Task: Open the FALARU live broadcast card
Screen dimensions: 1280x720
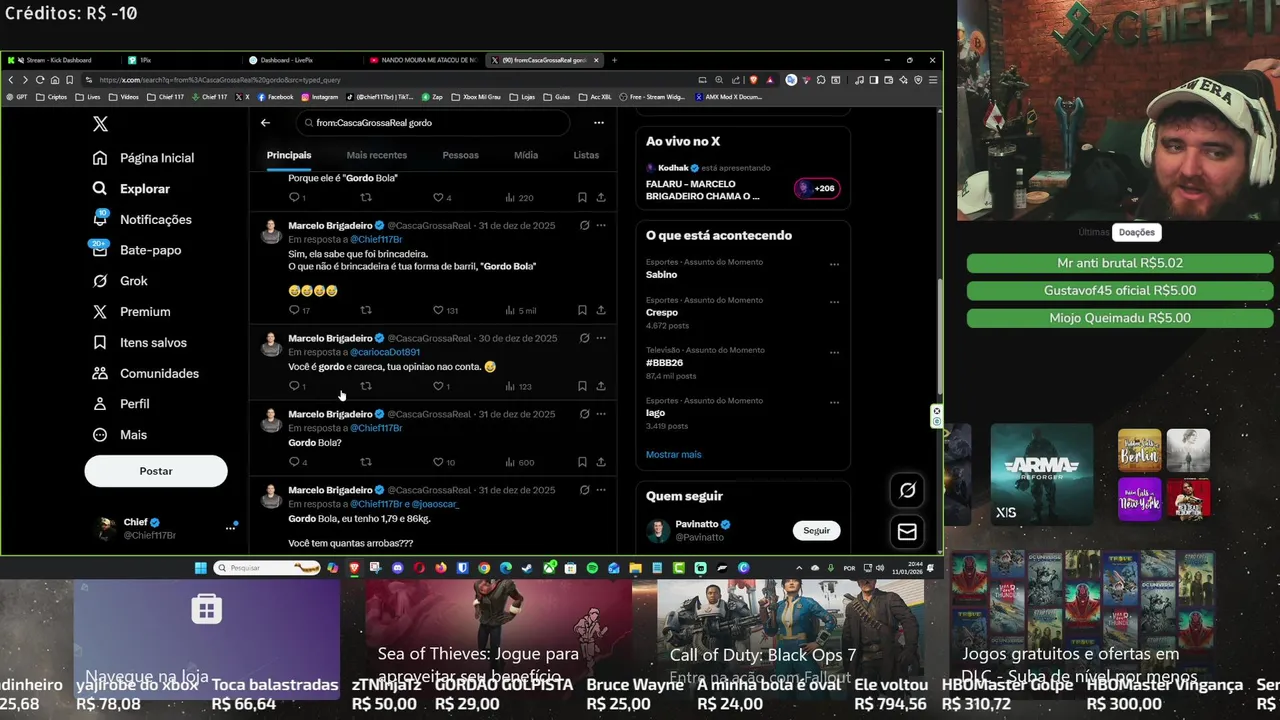Action: [x=743, y=183]
